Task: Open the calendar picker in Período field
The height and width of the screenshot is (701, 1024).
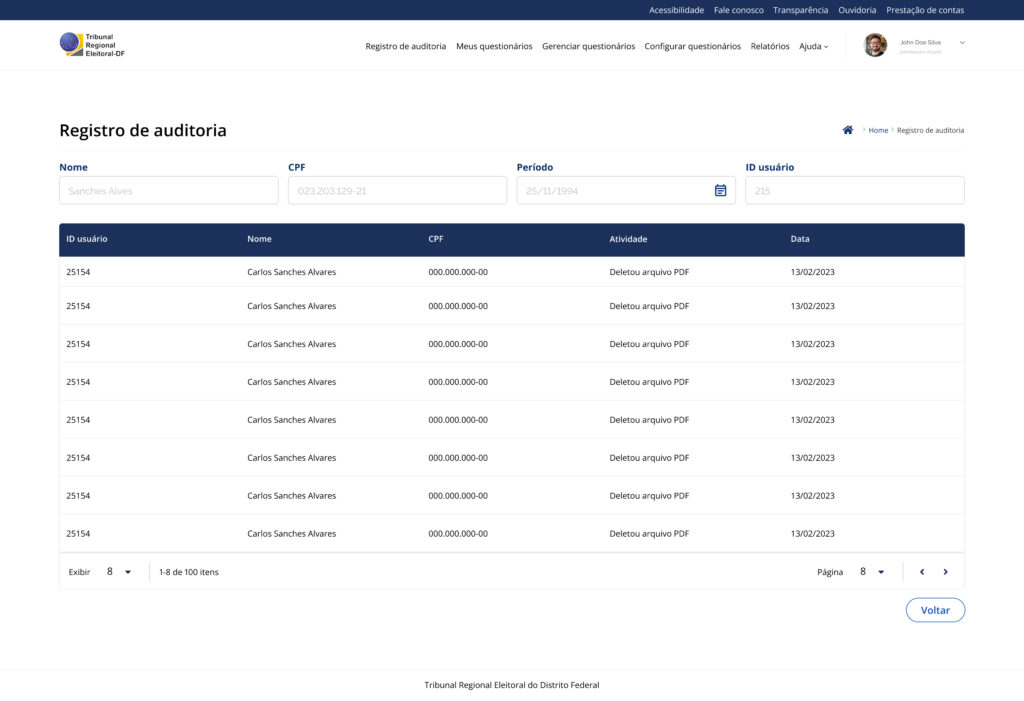Action: [x=720, y=191]
